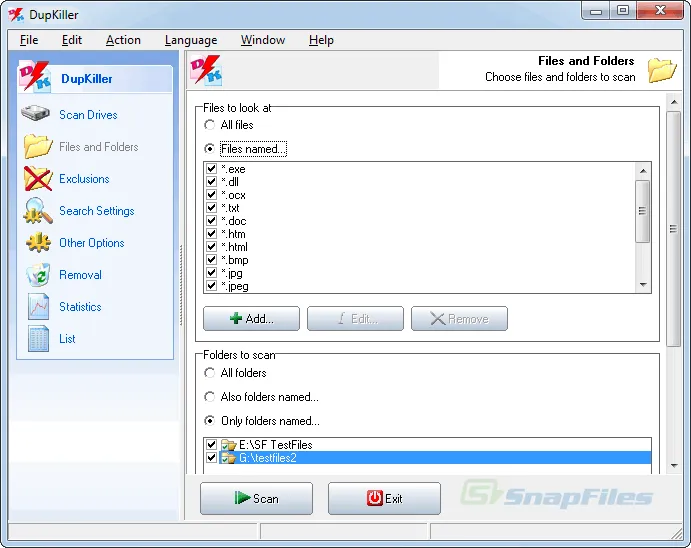
Task: Open the File menu
Action: tap(29, 40)
